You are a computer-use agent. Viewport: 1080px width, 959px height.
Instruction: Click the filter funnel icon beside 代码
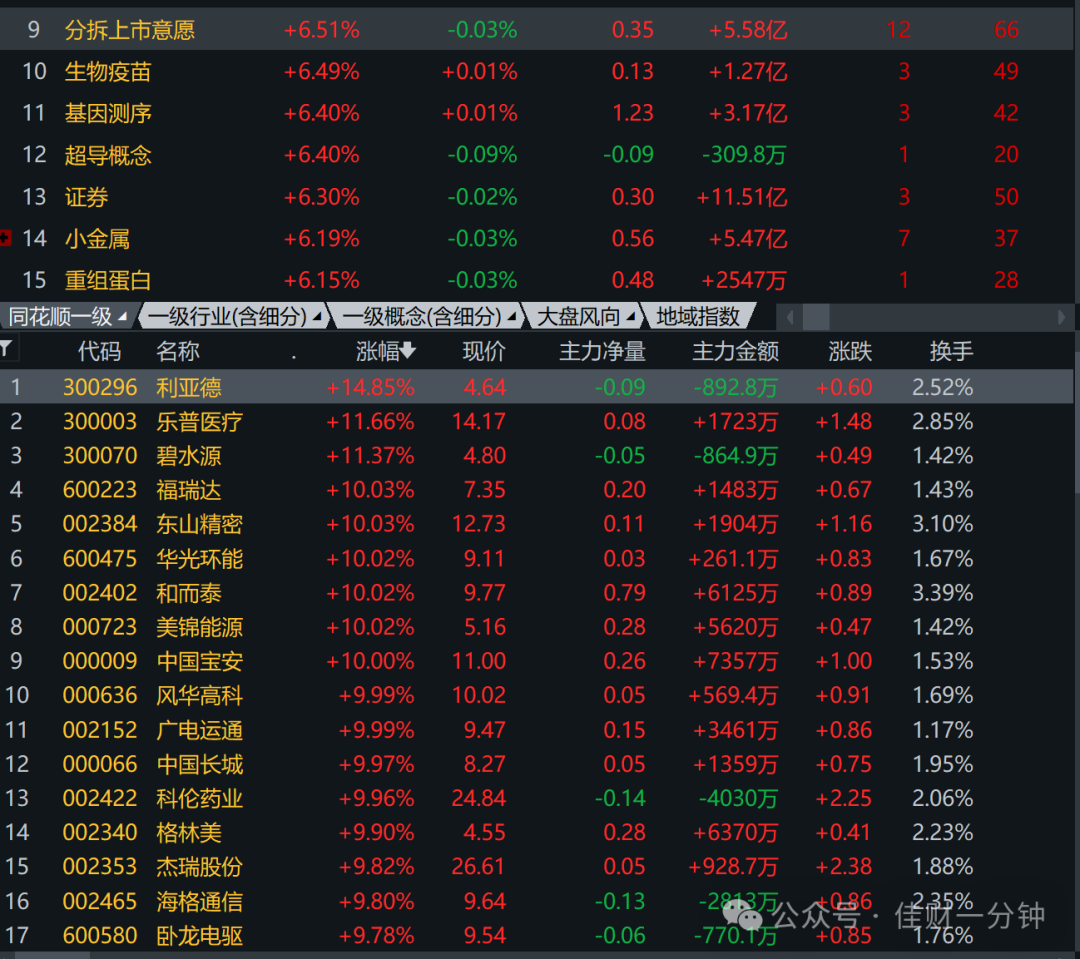pyautogui.click(x=6, y=349)
